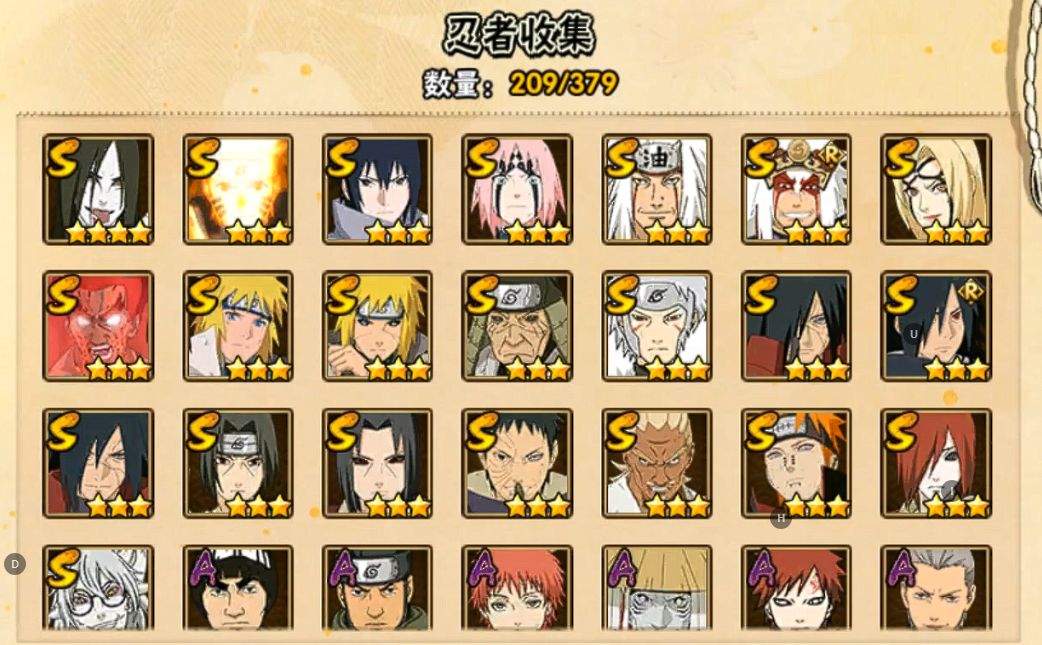Viewport: 1042px width, 645px height.
Task: Select the long red-haired S-rank ninja card
Action: tap(936, 464)
